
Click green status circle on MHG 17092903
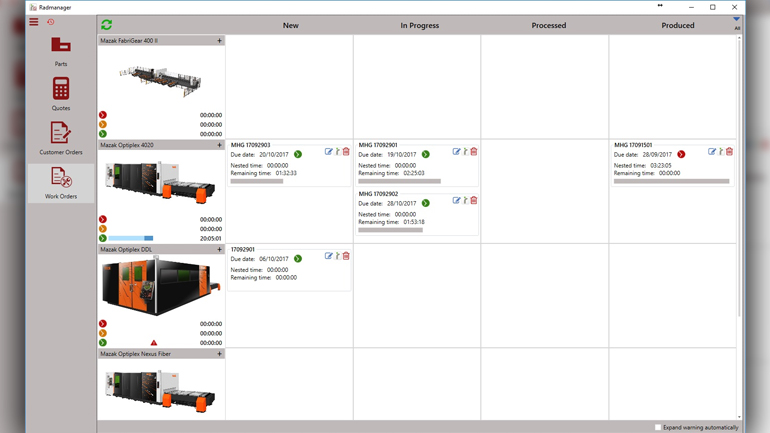298,154
